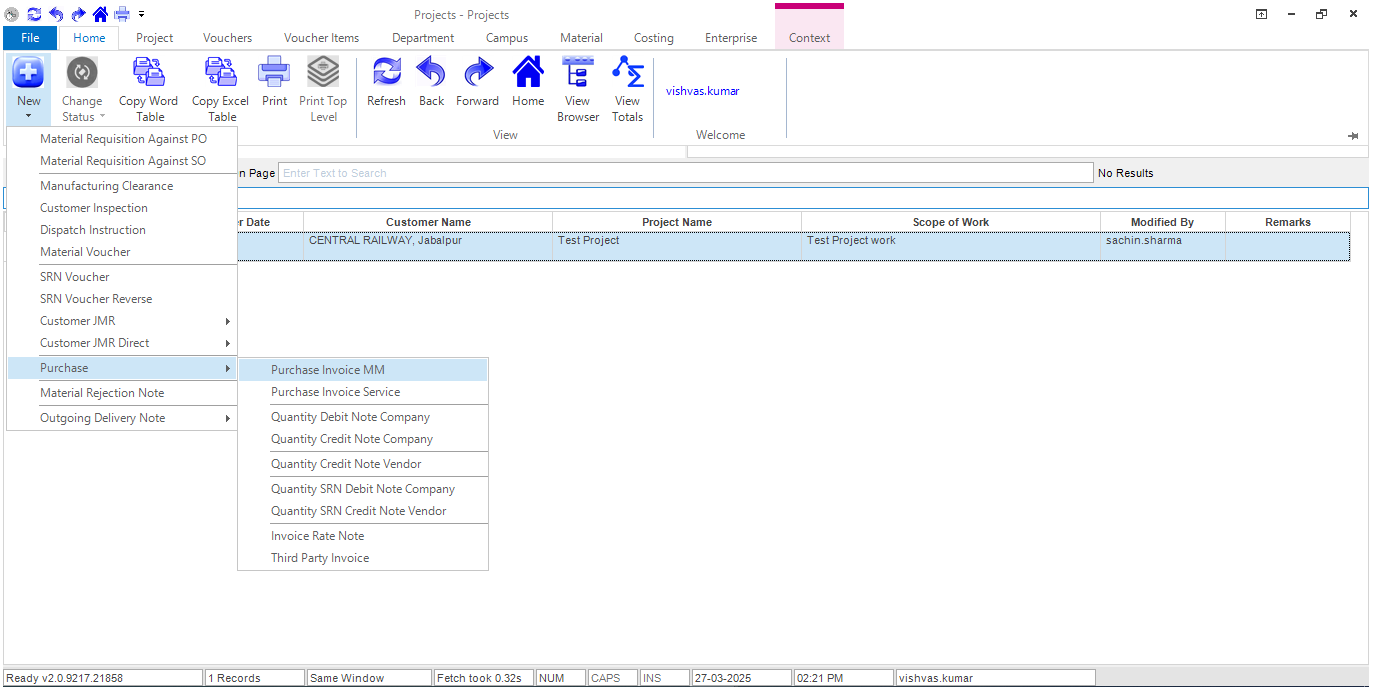Sort by Customer Name column header
The width and height of the screenshot is (1377, 687).
[x=428, y=222]
